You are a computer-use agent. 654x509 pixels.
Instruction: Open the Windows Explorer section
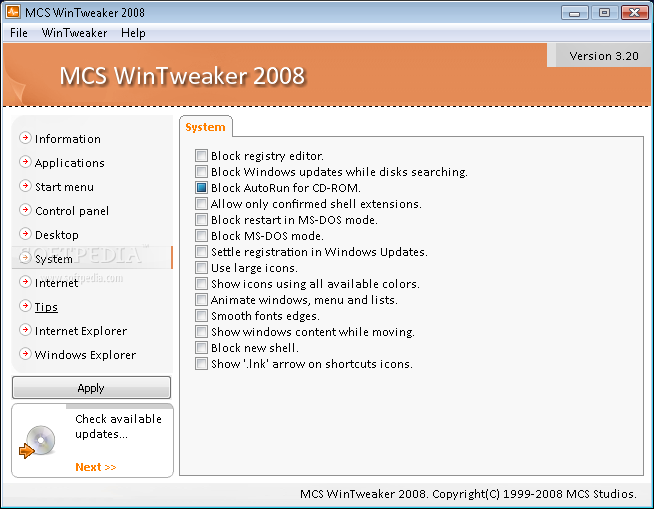tap(85, 355)
